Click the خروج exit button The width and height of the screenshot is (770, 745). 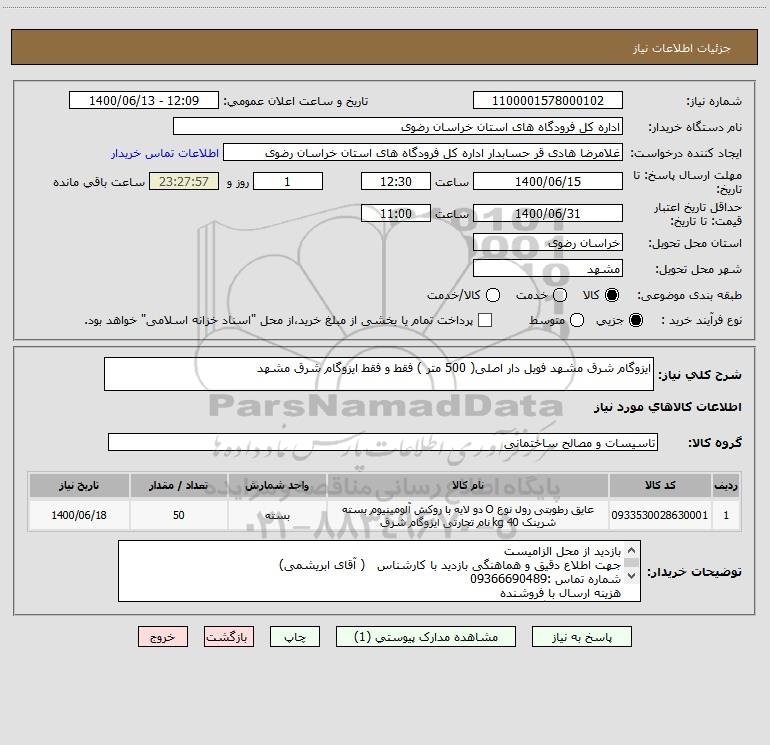[x=163, y=637]
